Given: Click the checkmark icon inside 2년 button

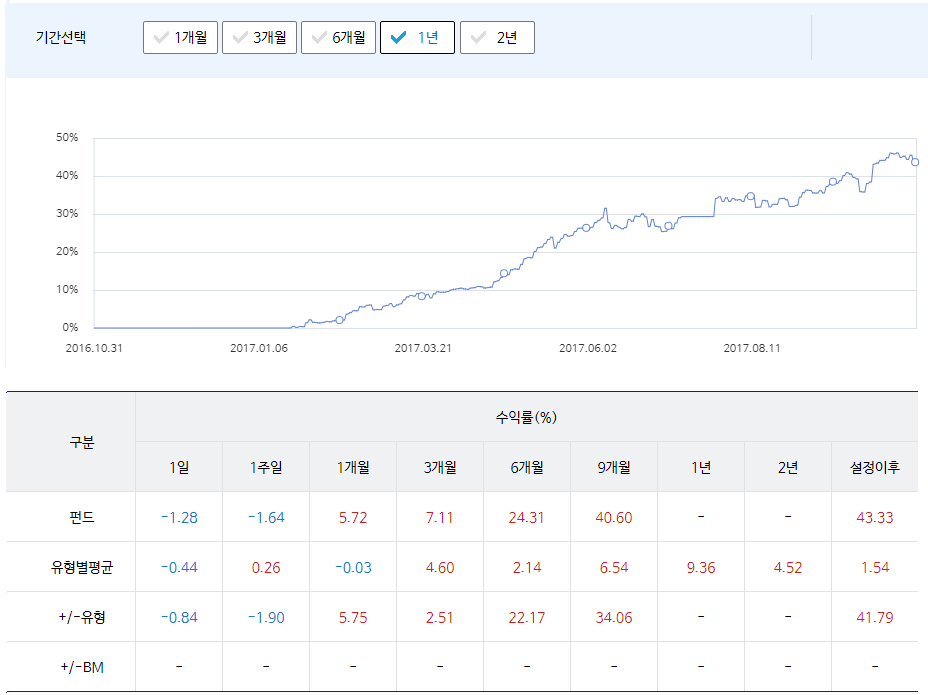Looking at the screenshot, I should tap(479, 37).
